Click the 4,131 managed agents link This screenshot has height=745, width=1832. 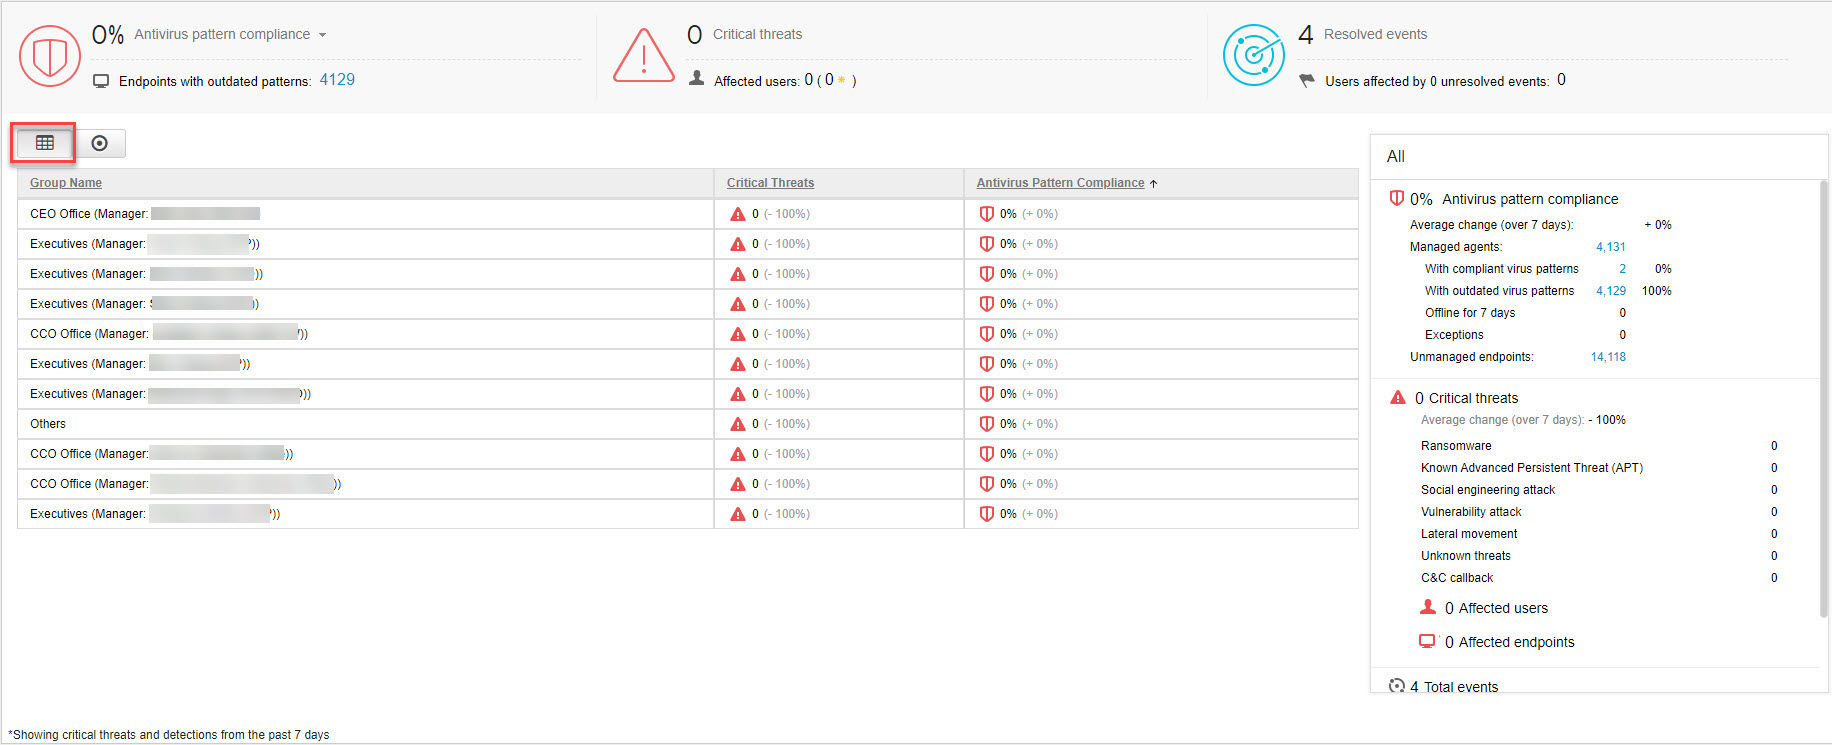point(1610,247)
